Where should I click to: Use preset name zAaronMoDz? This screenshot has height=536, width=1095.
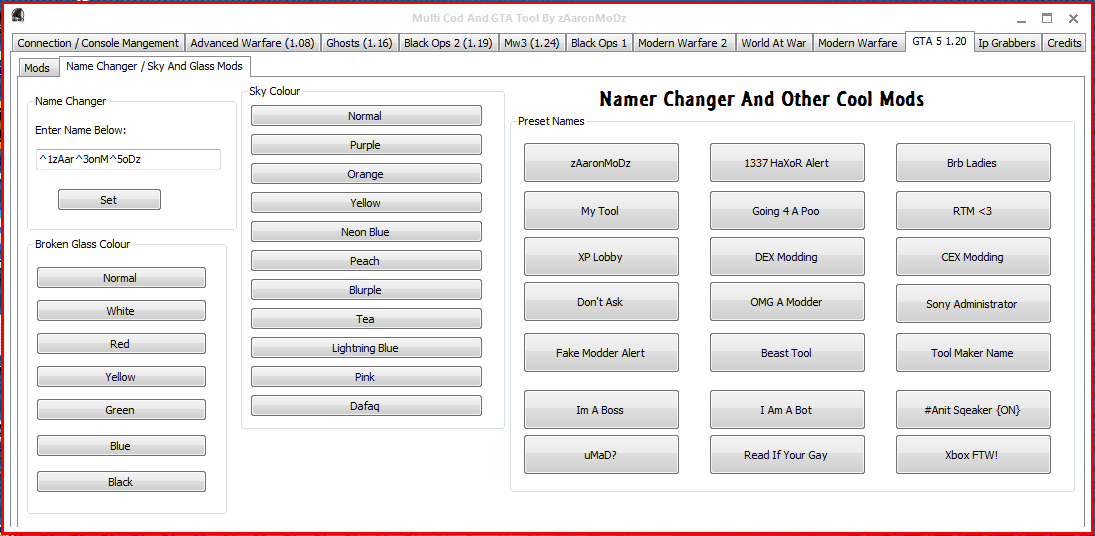601,163
